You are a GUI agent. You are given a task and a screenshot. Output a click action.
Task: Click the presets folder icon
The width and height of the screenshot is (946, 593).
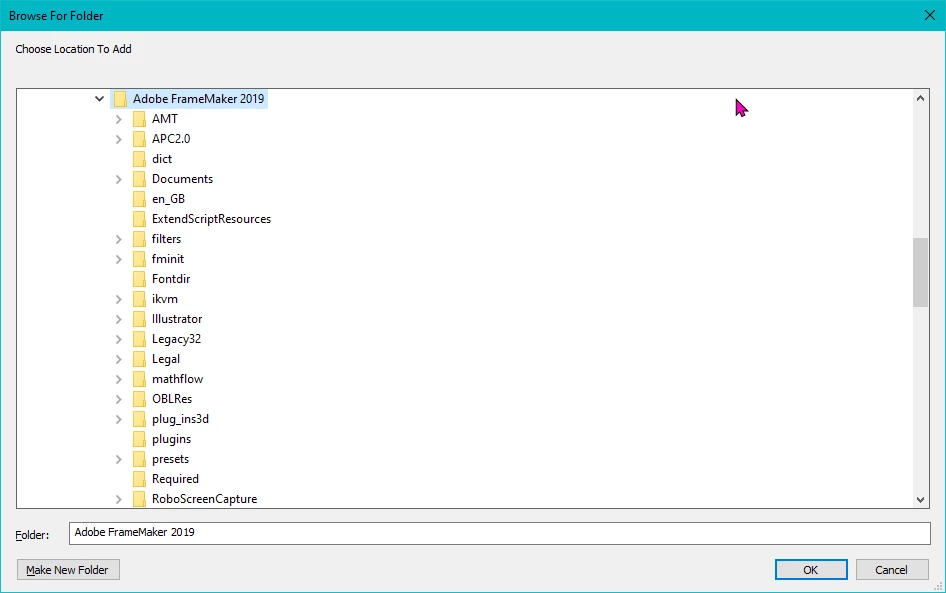(139, 458)
